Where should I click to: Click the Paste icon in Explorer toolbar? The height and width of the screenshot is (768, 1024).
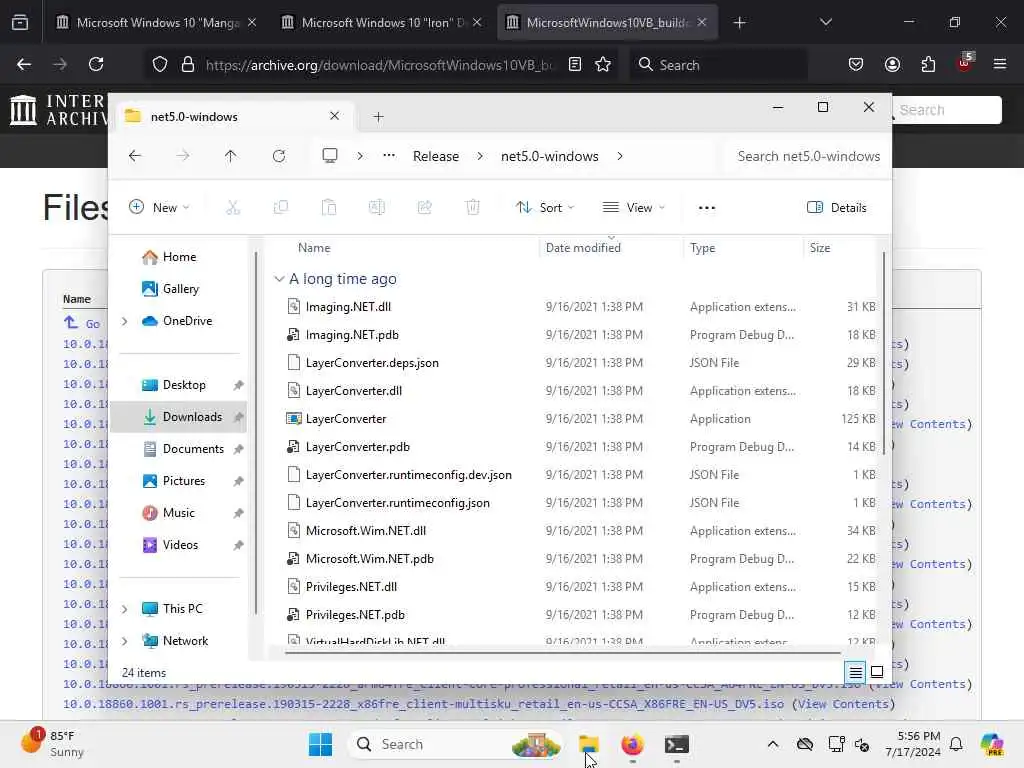[328, 208]
